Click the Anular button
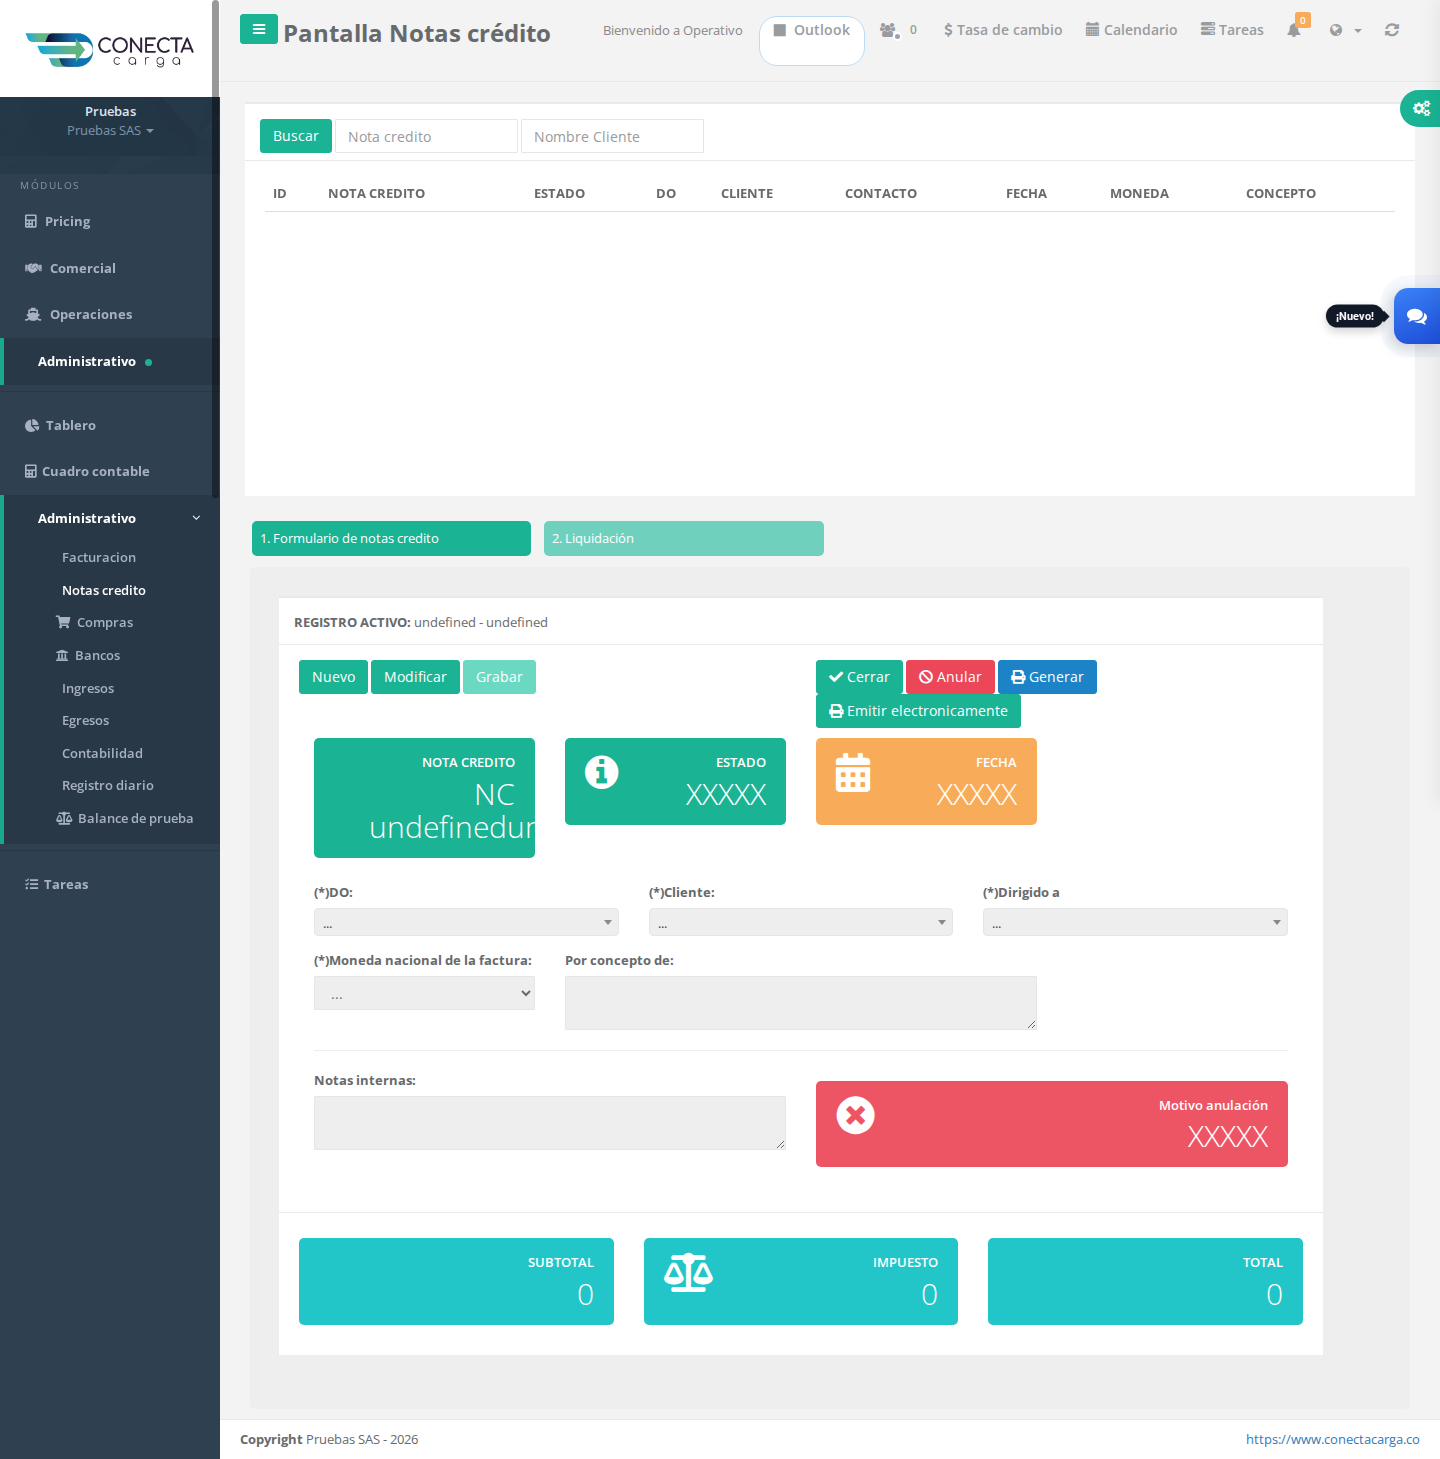The width and height of the screenshot is (1440, 1459). point(950,677)
